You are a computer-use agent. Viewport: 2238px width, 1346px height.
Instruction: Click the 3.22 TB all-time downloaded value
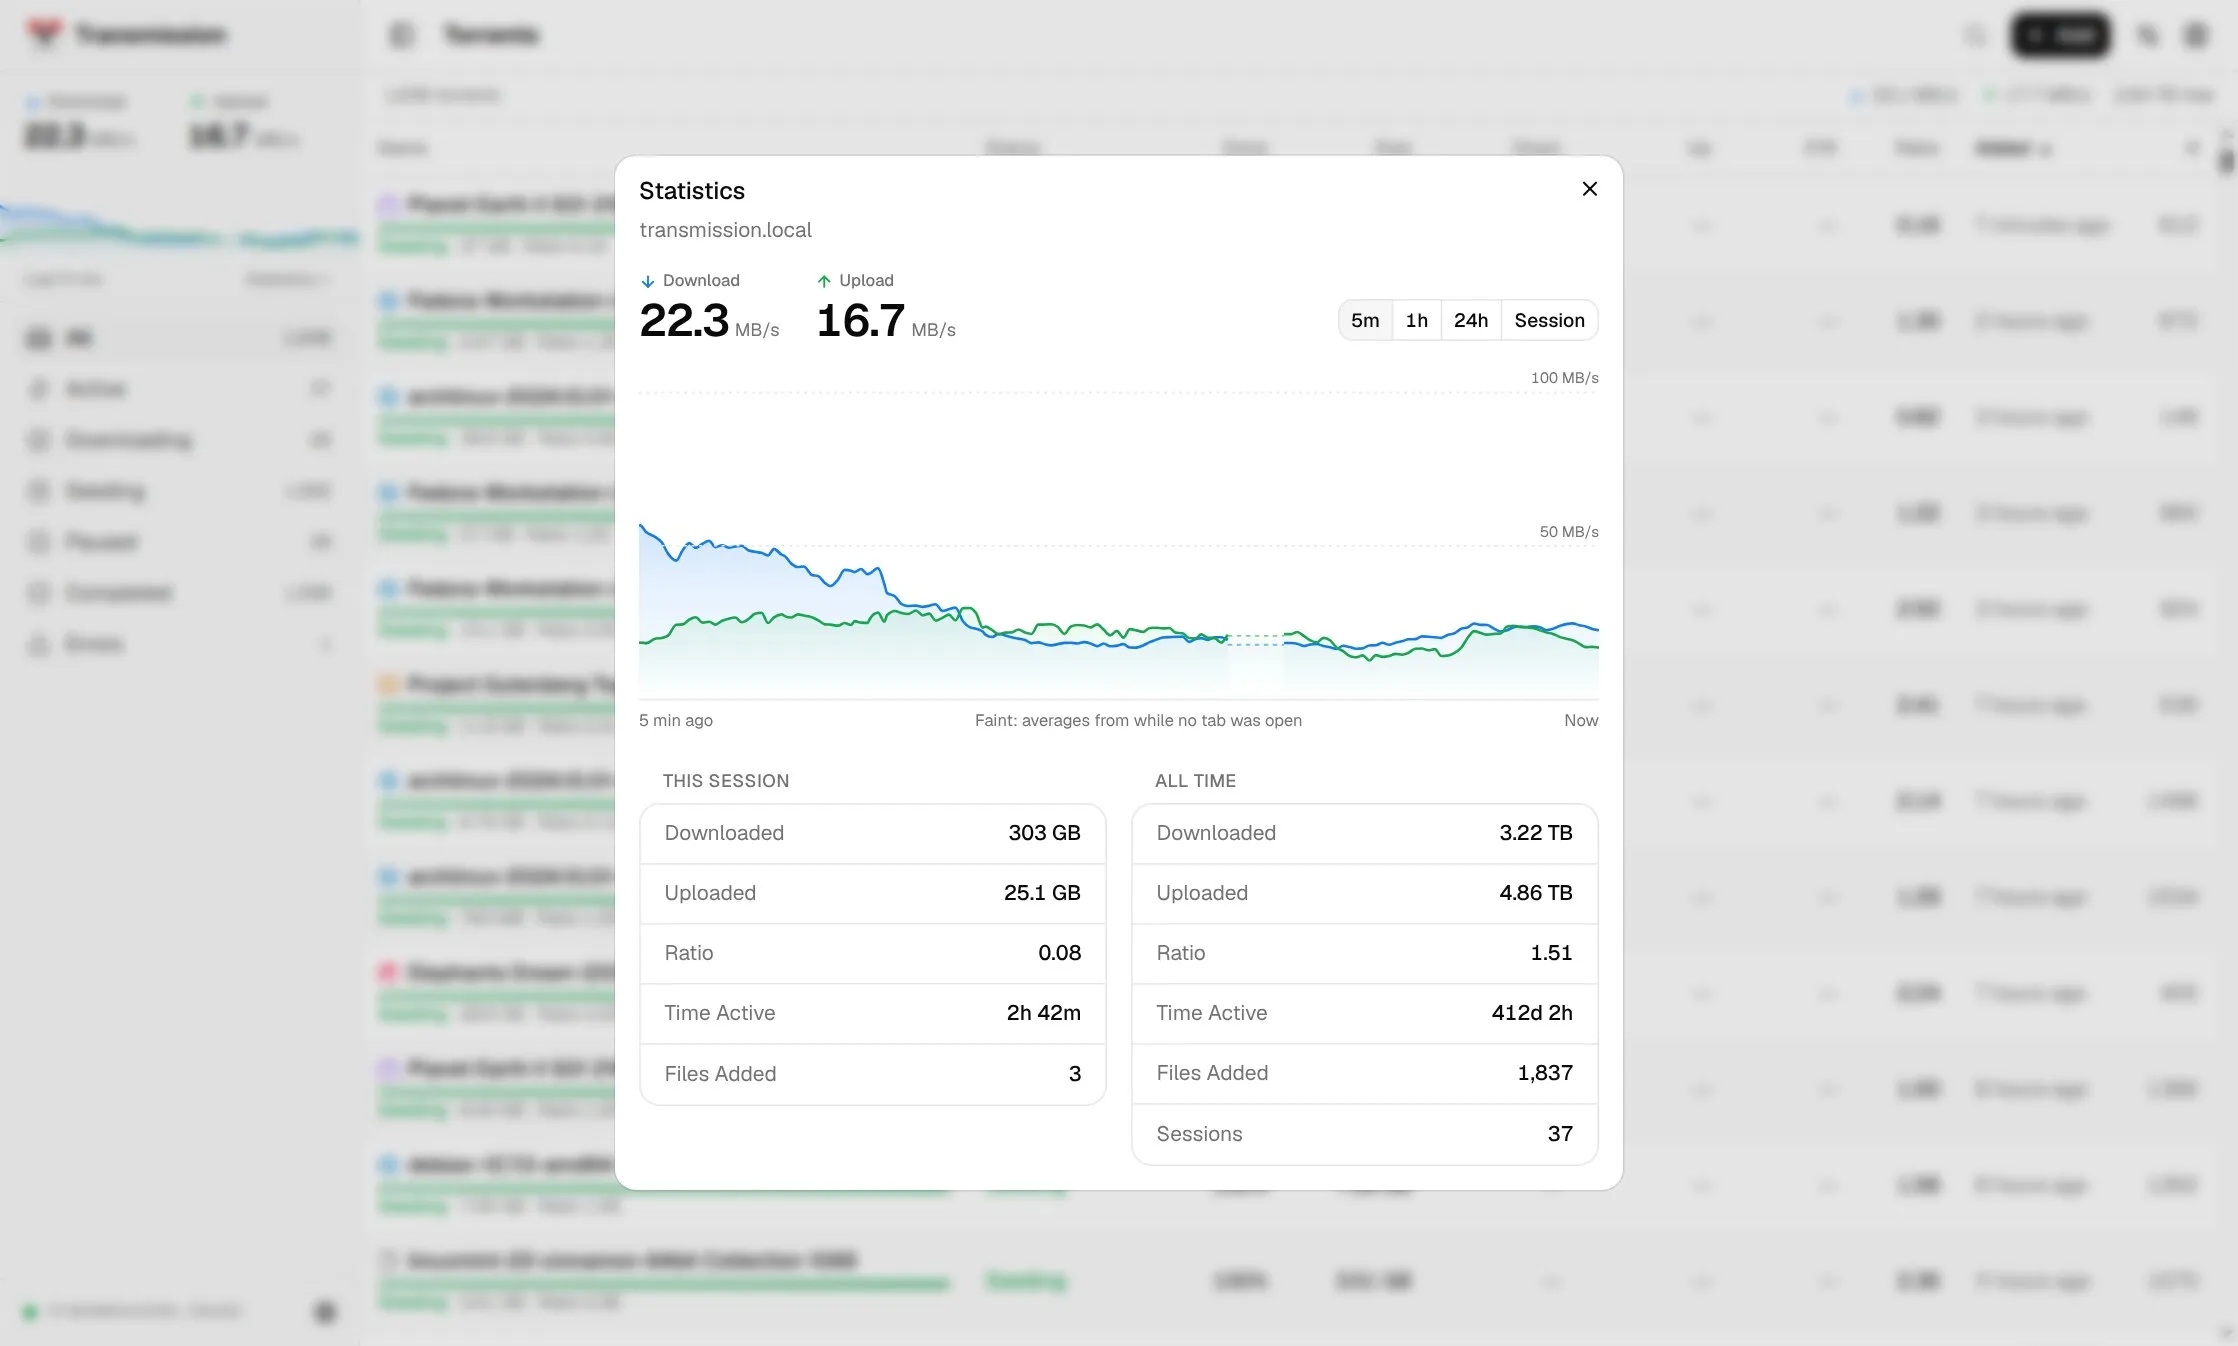coord(1535,833)
